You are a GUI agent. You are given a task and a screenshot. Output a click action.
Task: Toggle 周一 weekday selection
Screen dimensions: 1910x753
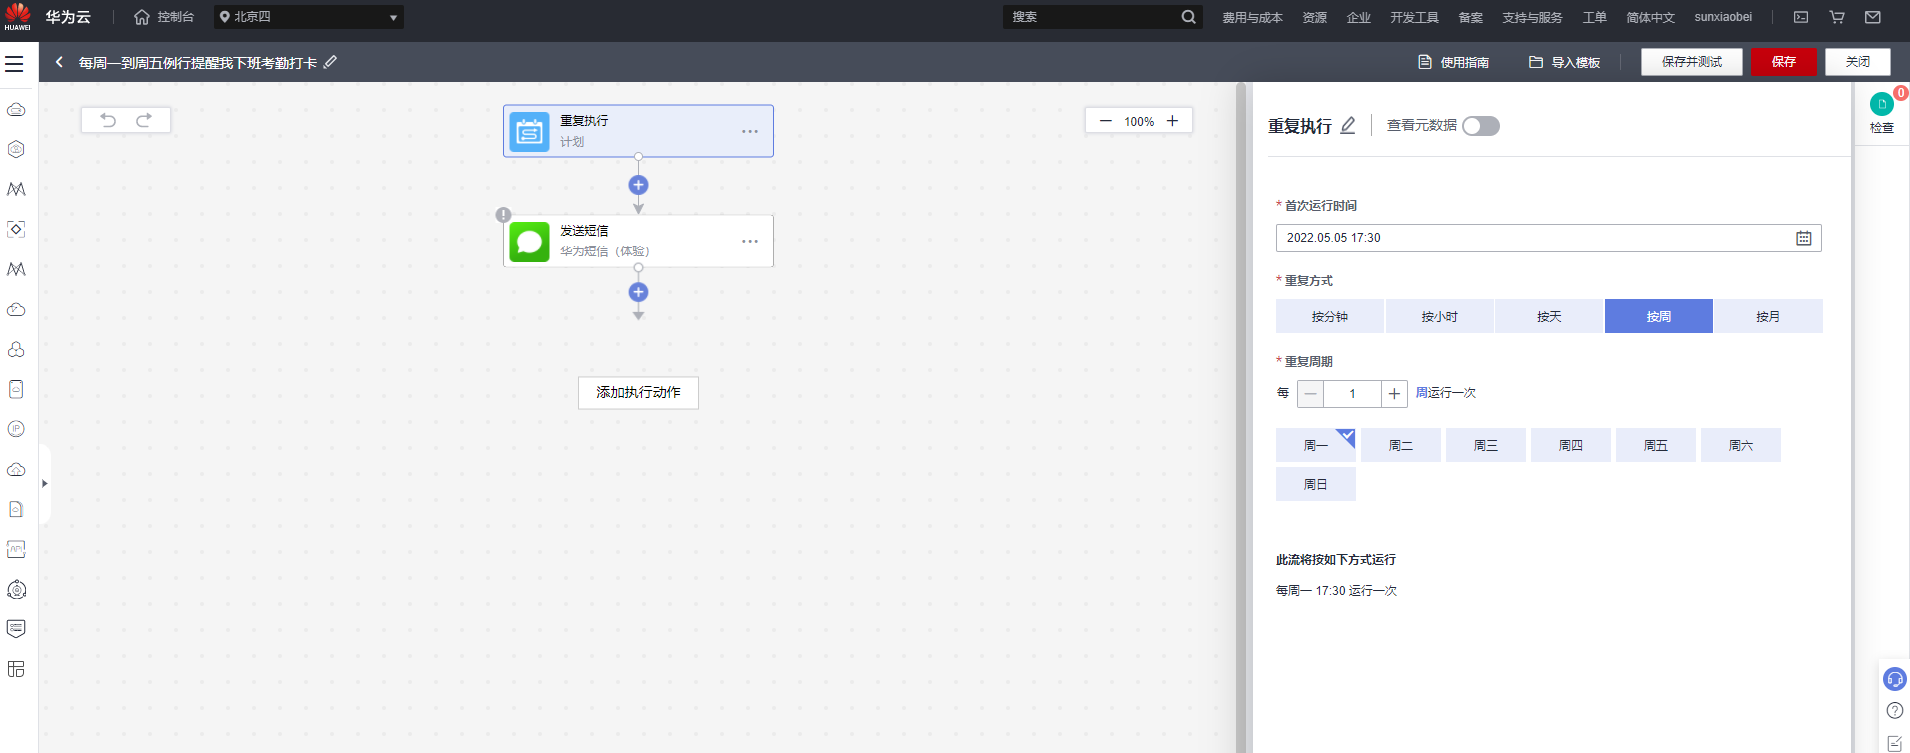pos(1316,445)
